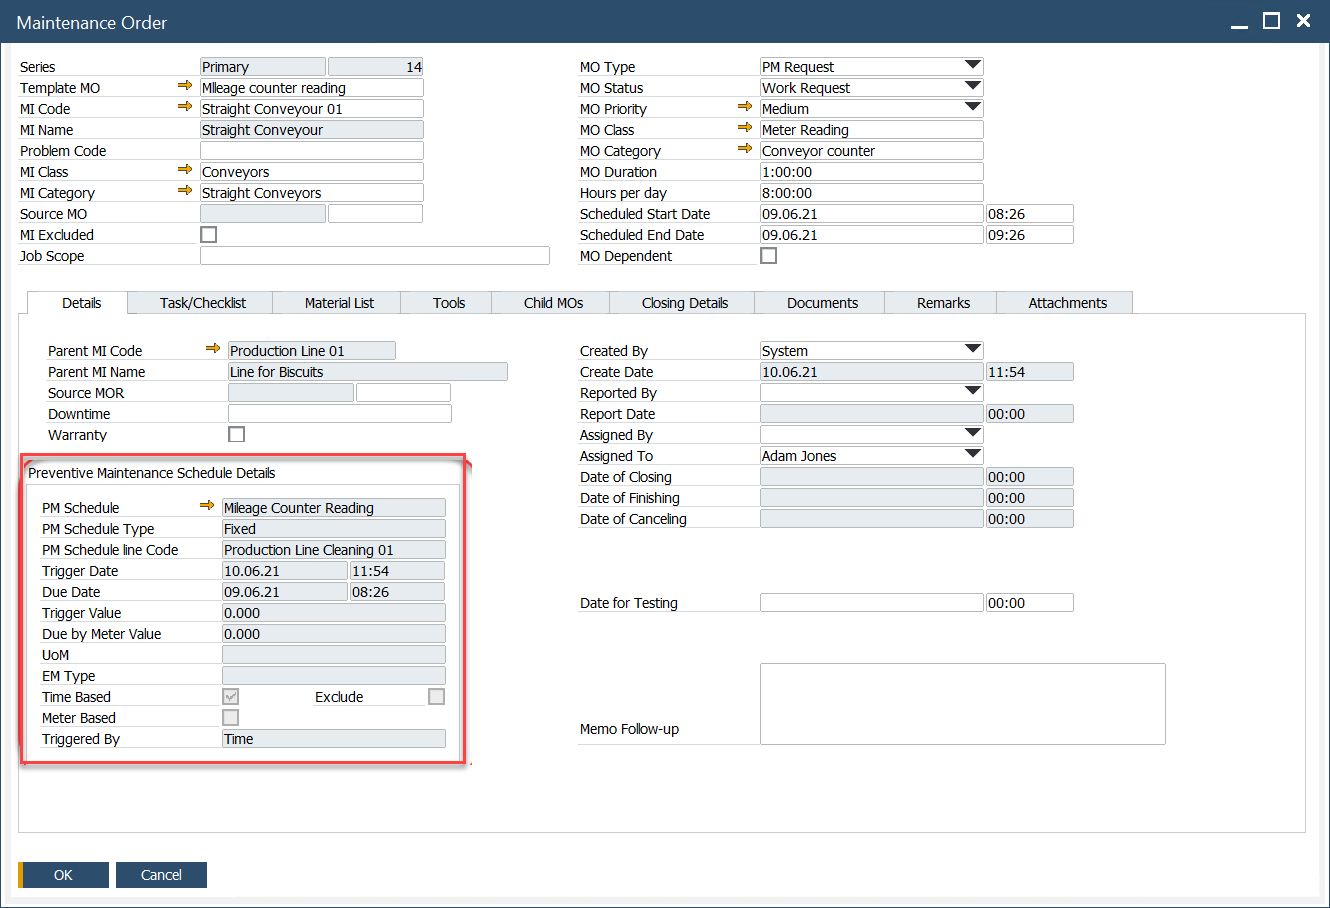1330x908 pixels.
Task: Expand the MO Status dropdown
Action: [973, 87]
